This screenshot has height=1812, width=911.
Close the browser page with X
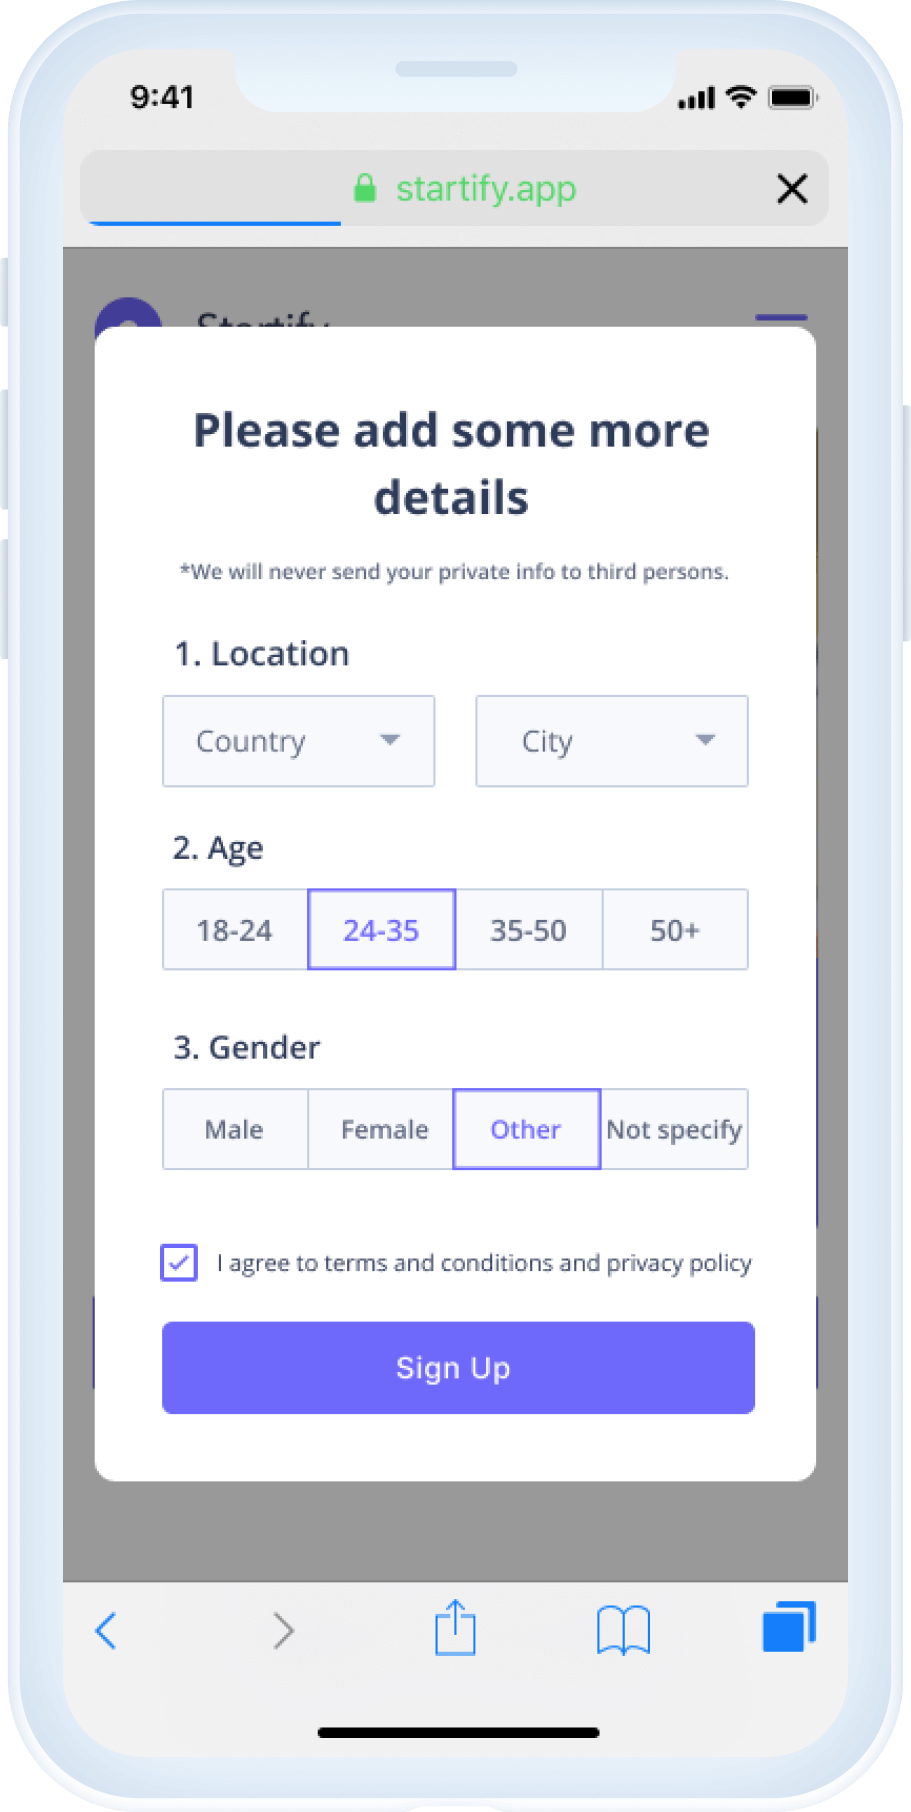pyautogui.click(x=792, y=188)
